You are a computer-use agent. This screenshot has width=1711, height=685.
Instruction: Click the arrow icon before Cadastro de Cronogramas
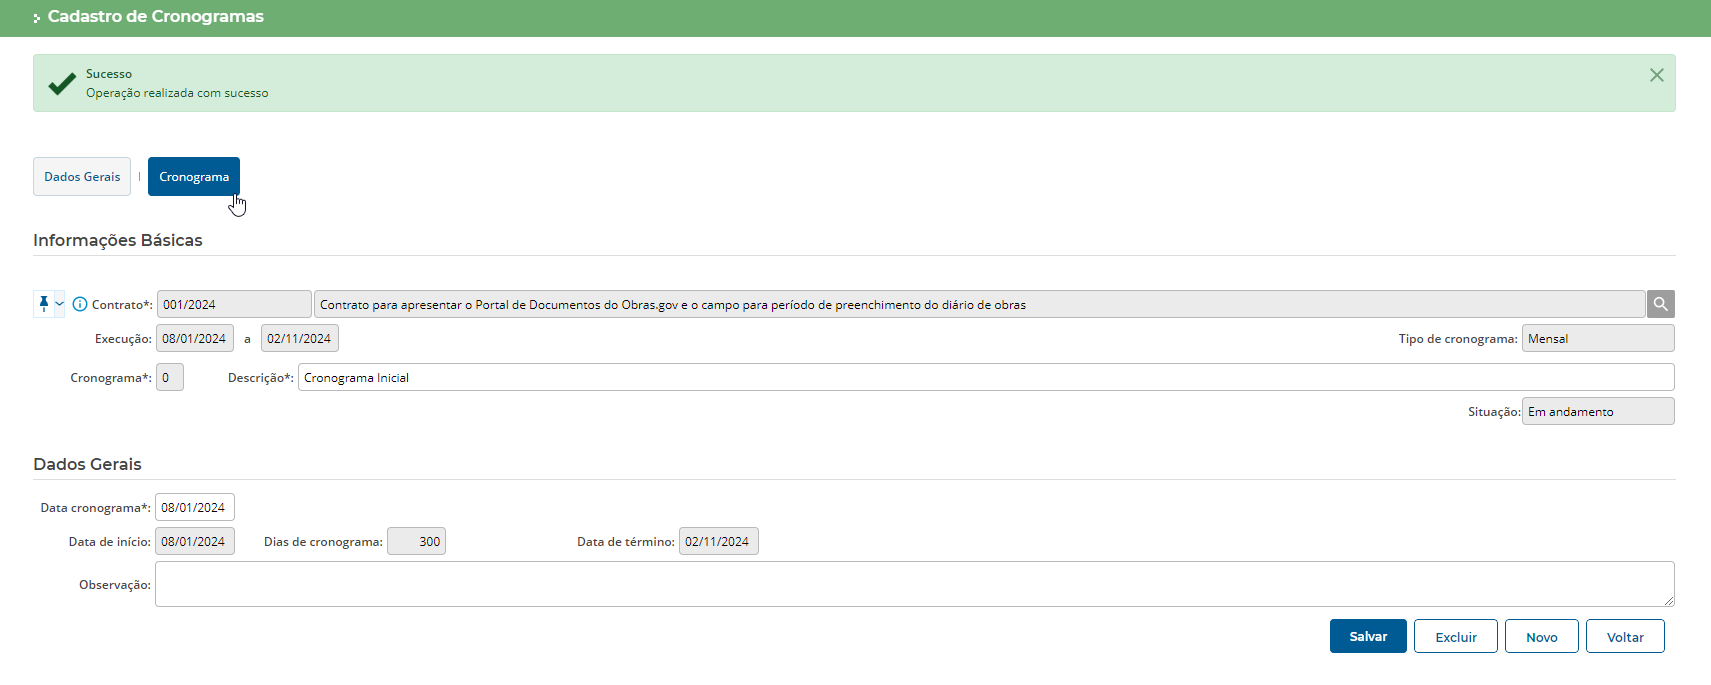coord(37,18)
